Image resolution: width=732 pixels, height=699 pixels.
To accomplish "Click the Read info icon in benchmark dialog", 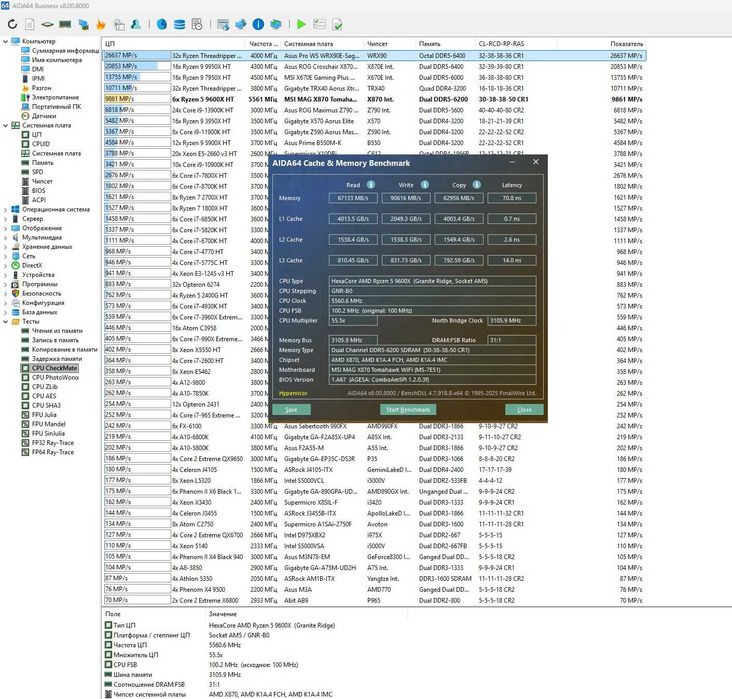I will 371,184.
